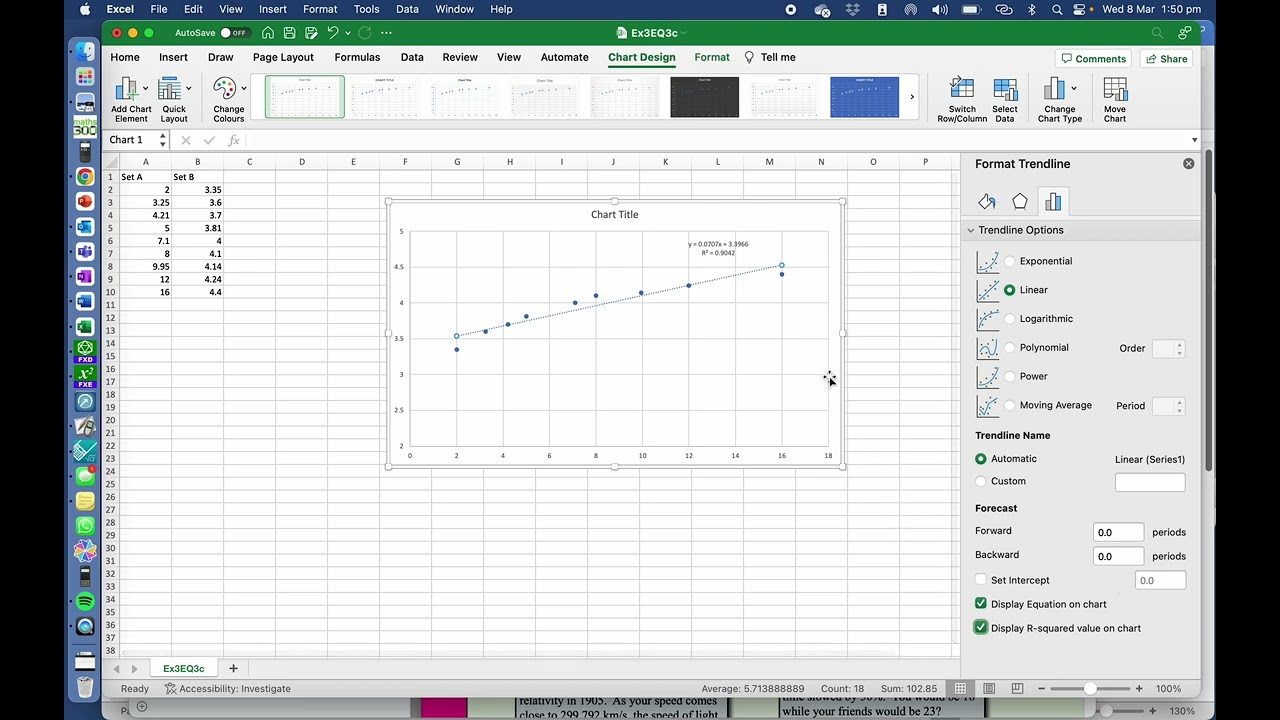1280x720 pixels.
Task: Expand chart styles gallery arrow
Action: 911,97
